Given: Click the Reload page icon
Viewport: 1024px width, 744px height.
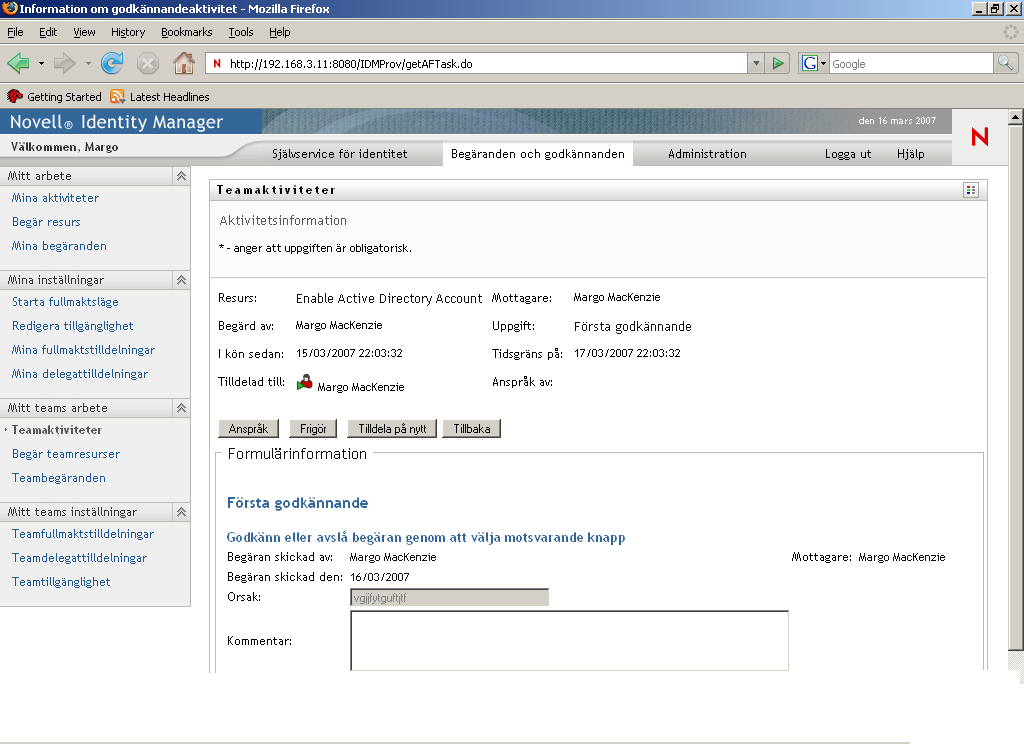Looking at the screenshot, I should (112, 63).
